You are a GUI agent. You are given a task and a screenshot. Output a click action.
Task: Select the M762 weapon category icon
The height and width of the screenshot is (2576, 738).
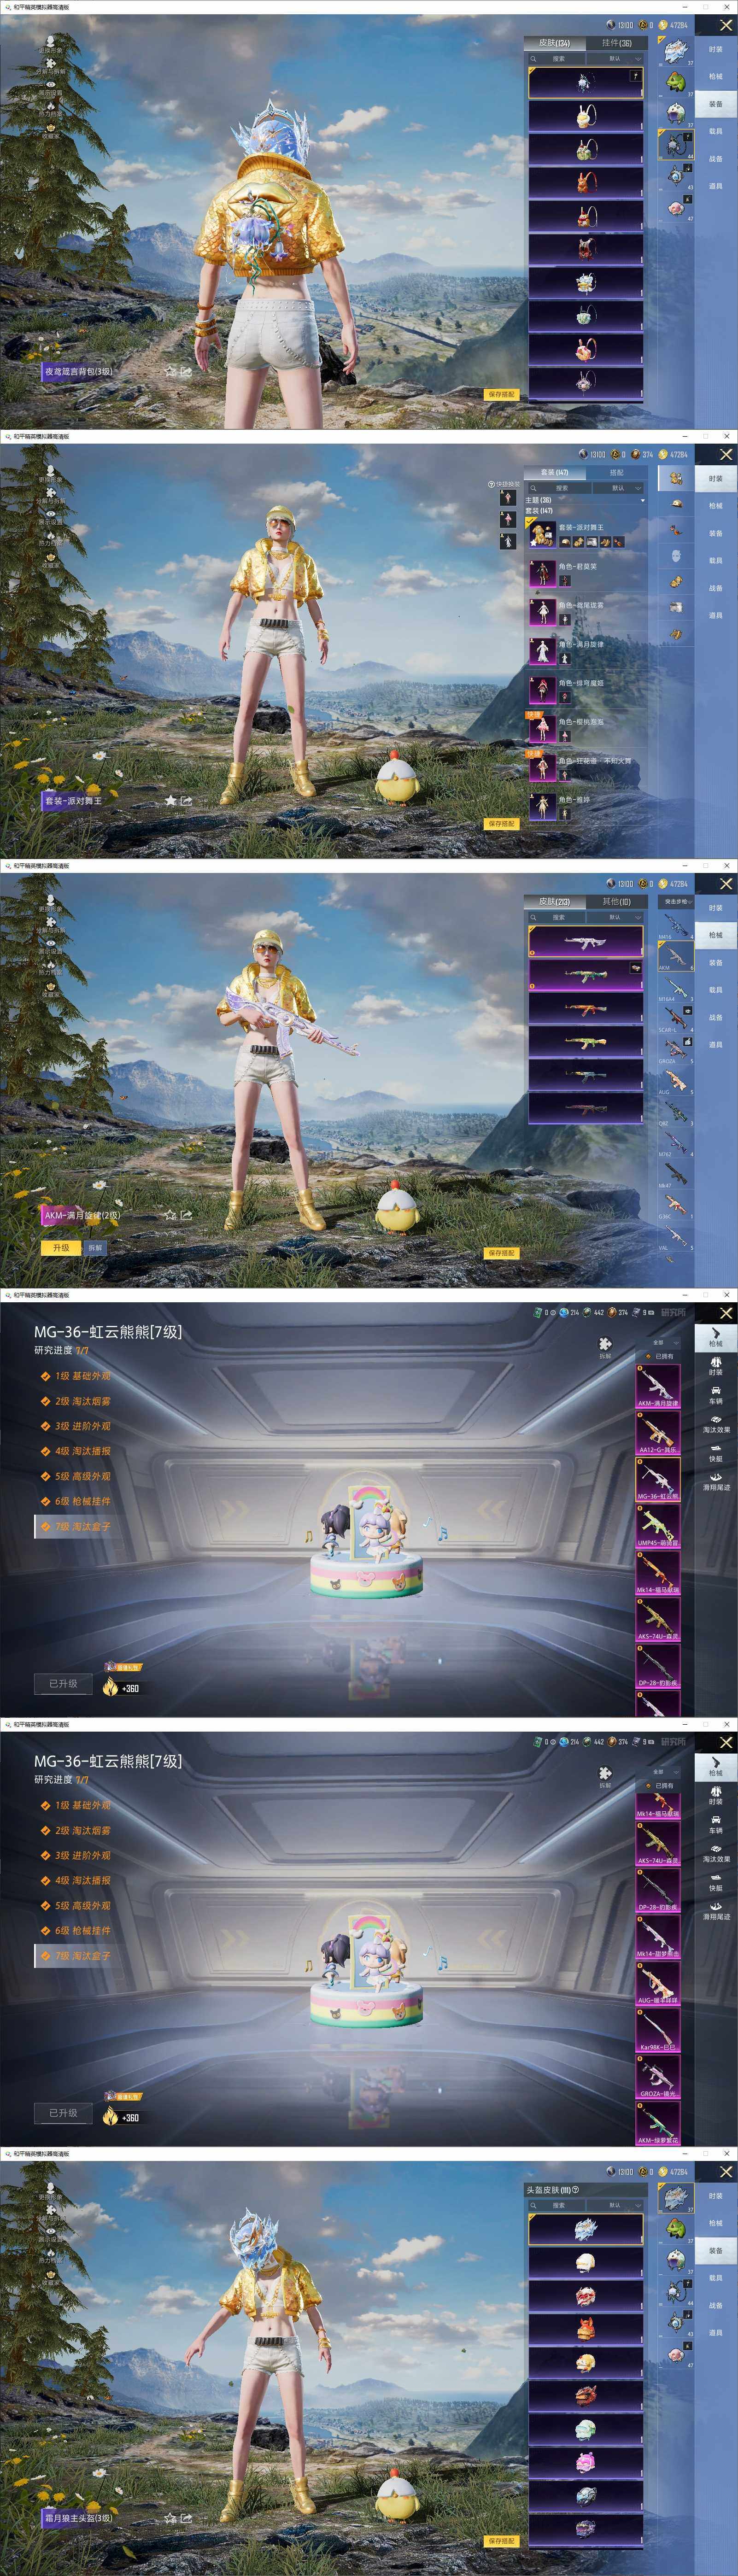coord(676,1143)
